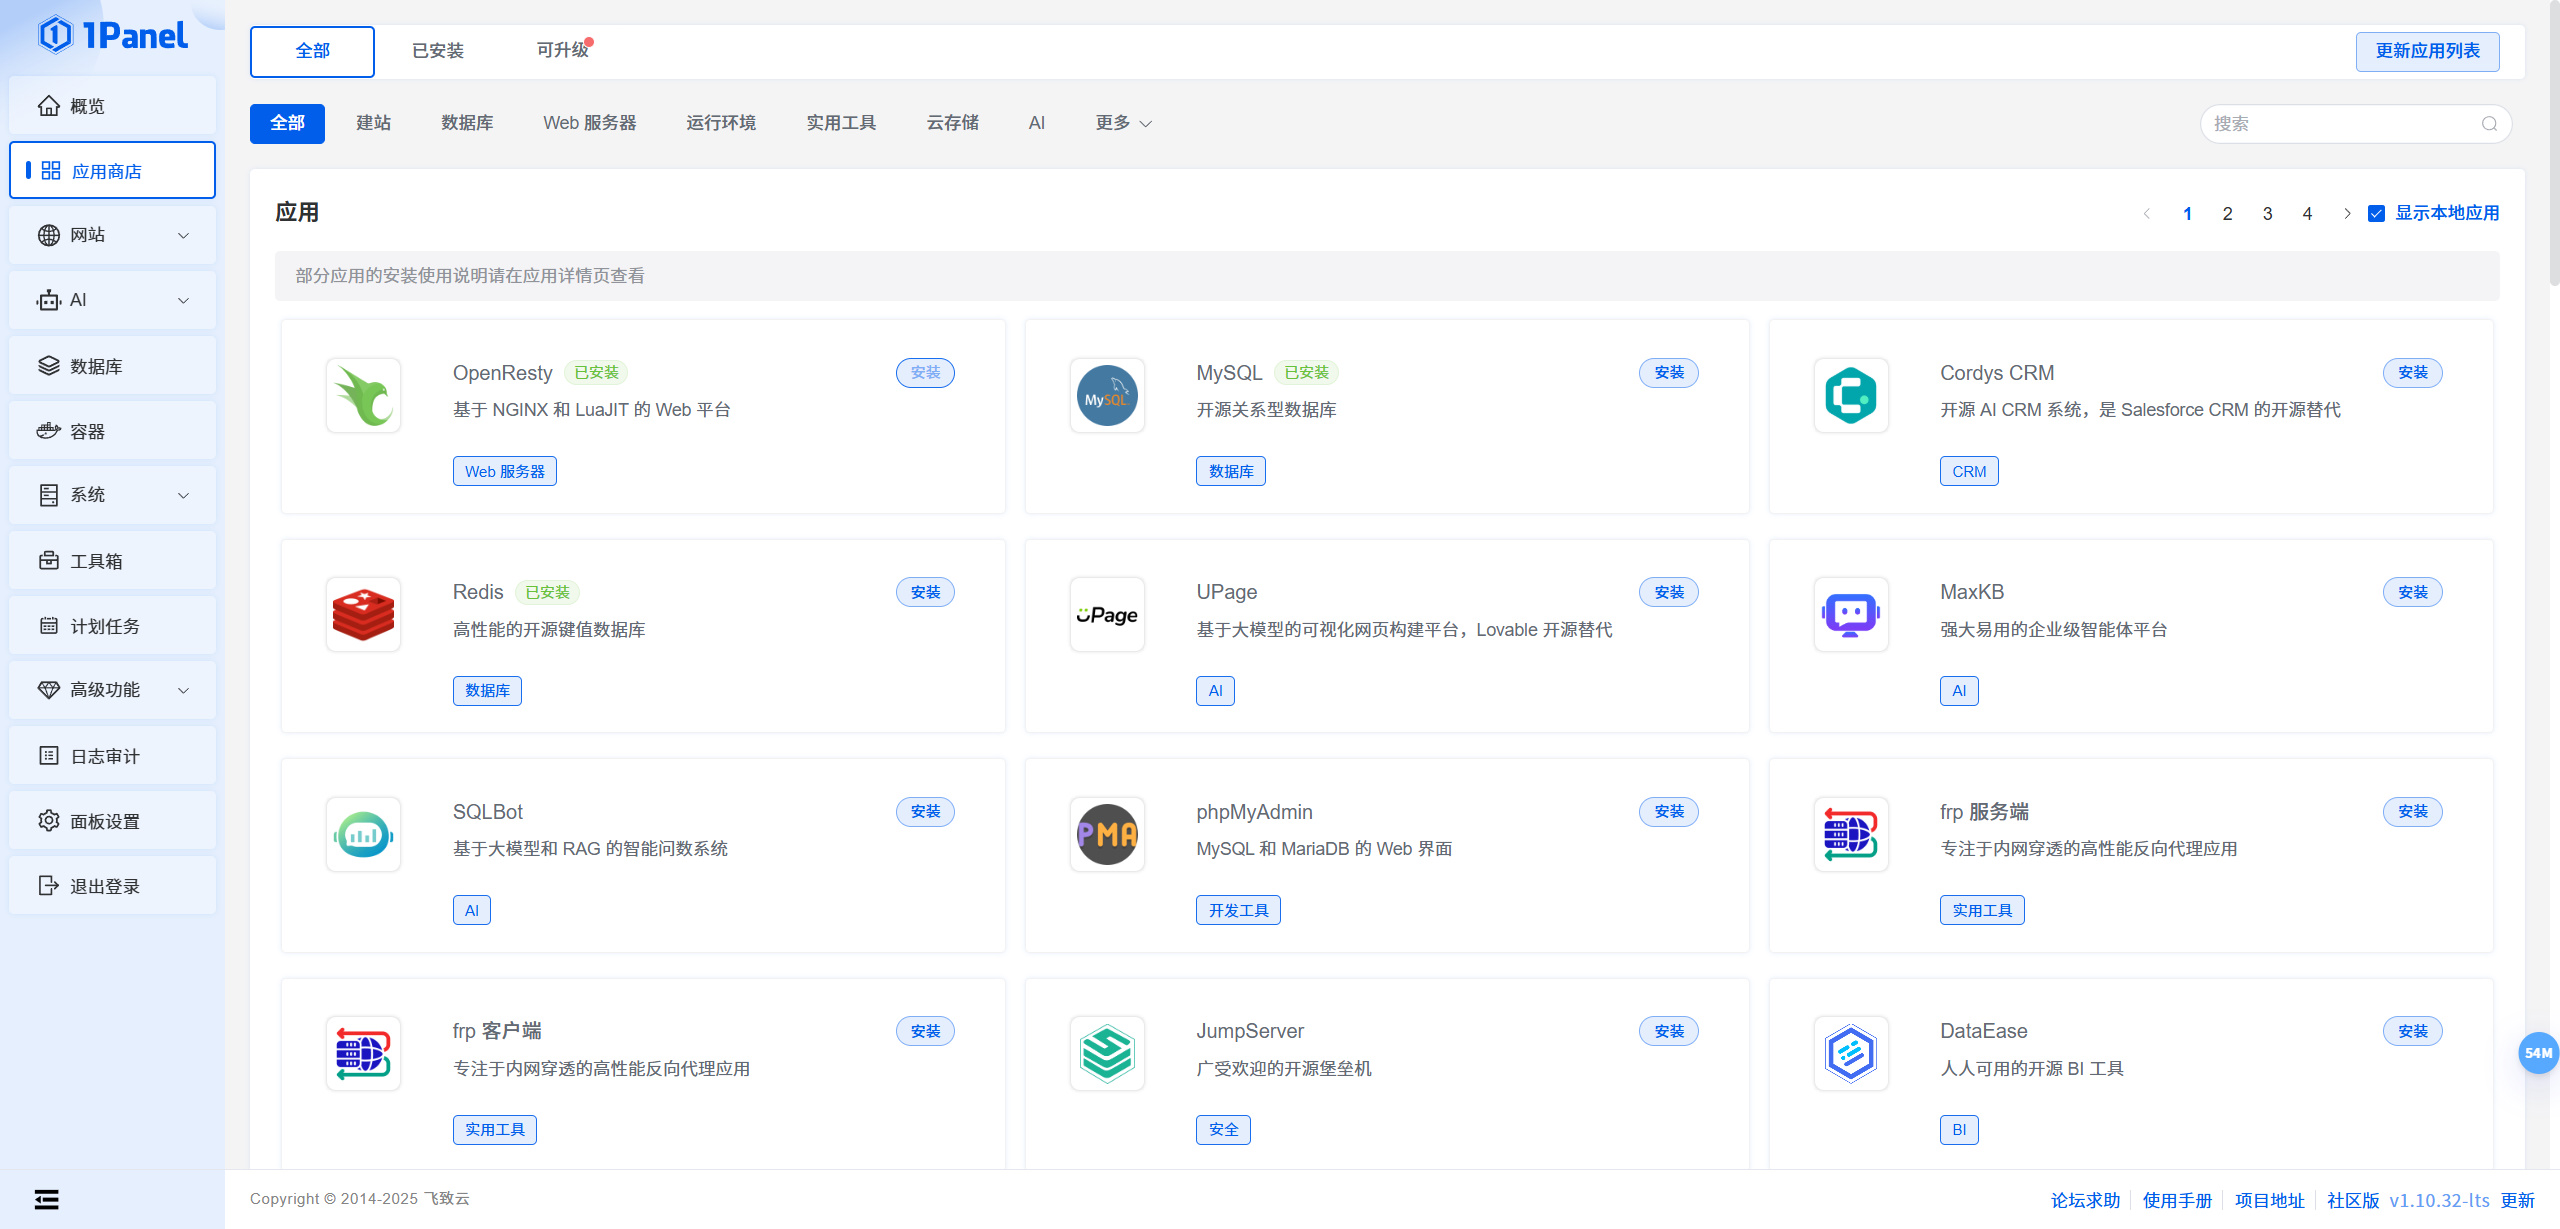Click the JumpServer app icon
The image size is (2560, 1229).
tap(1107, 1054)
